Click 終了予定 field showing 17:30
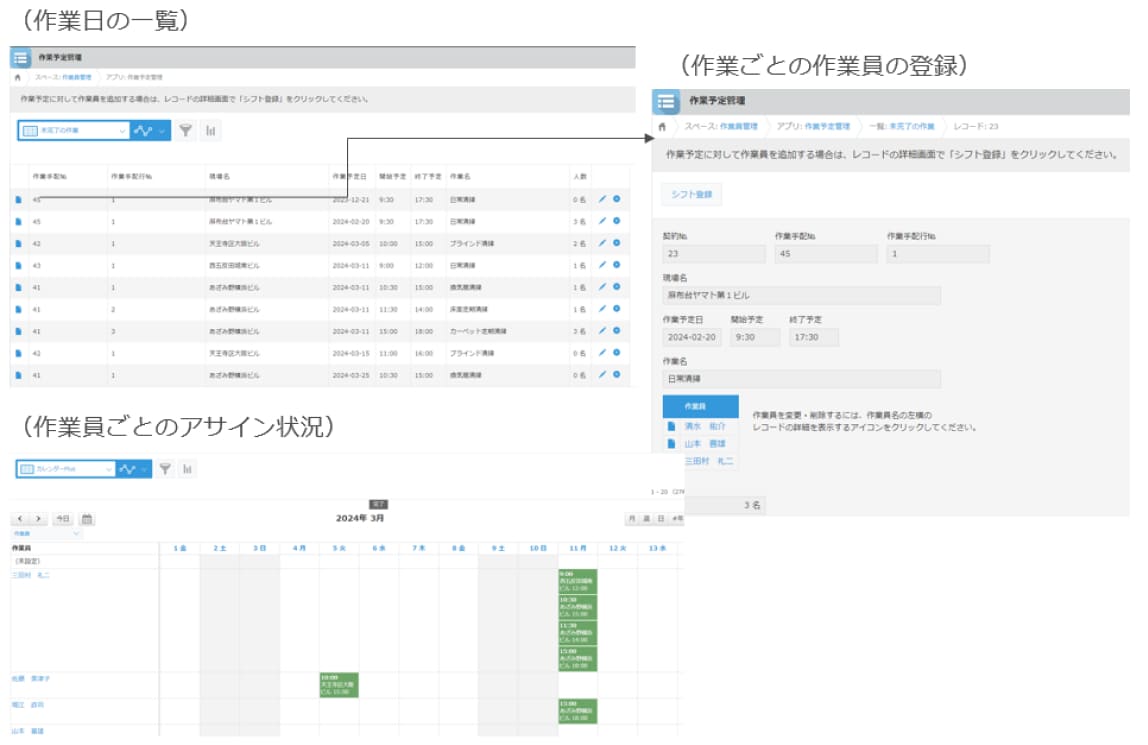 click(813, 337)
